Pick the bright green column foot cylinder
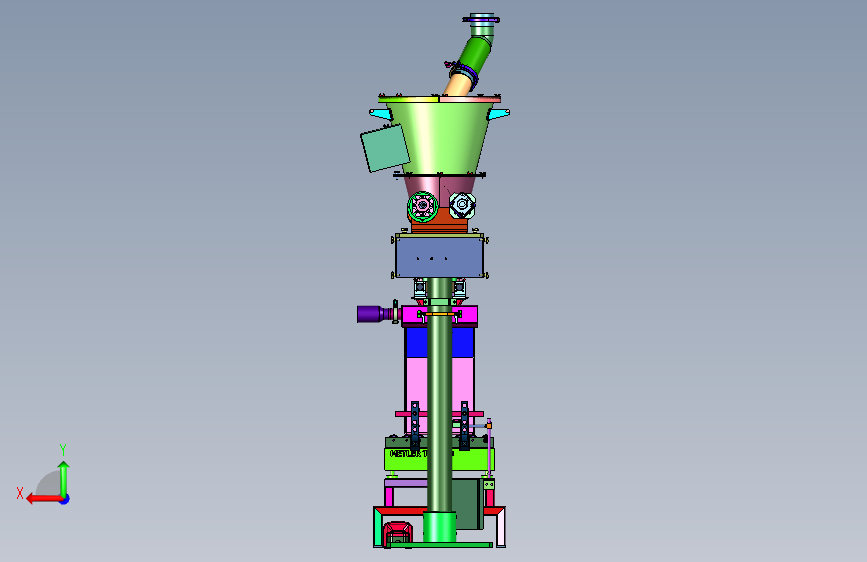 click(440, 527)
